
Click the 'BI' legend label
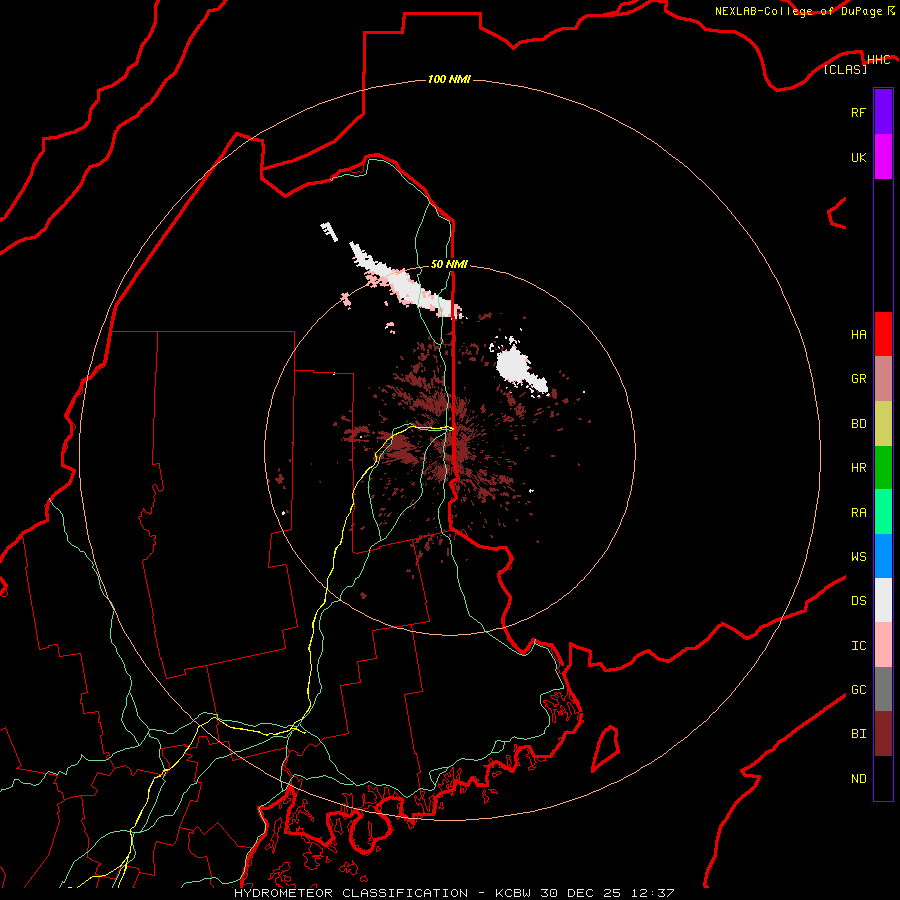858,734
